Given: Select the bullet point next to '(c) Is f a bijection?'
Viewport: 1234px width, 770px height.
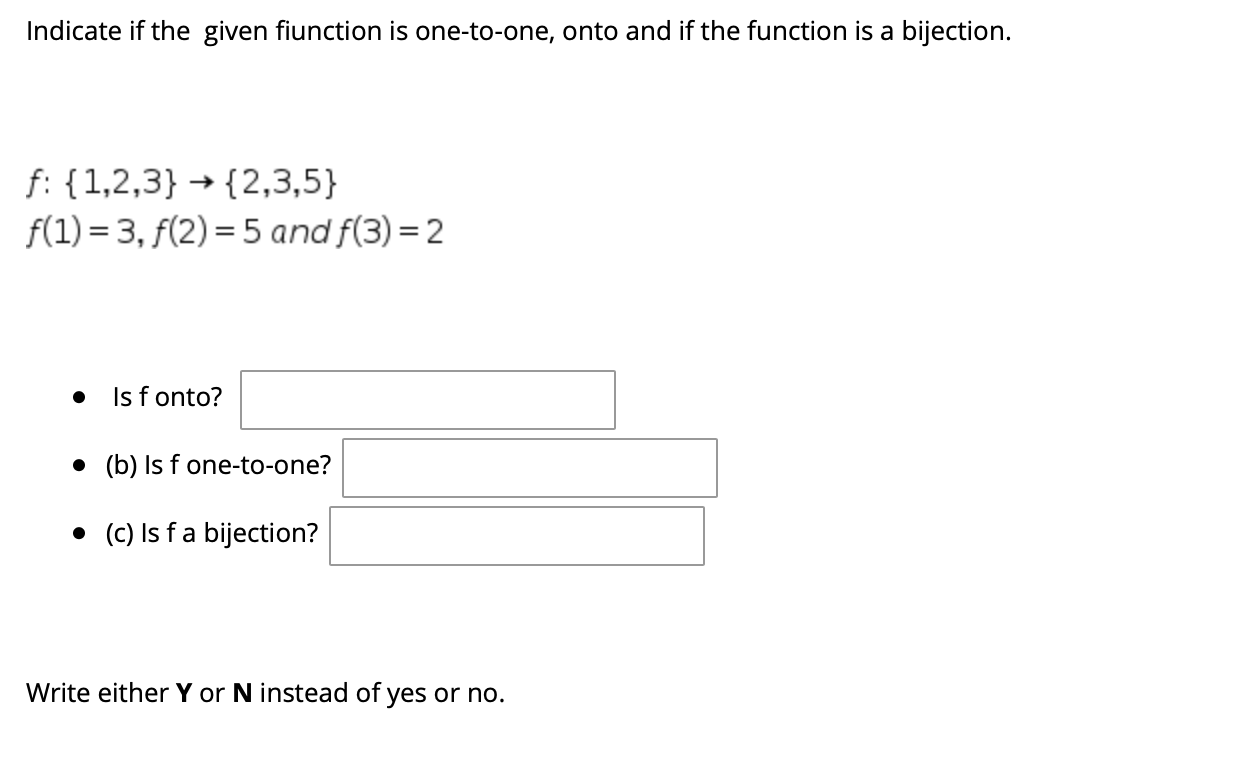Looking at the screenshot, I should coord(81,532).
